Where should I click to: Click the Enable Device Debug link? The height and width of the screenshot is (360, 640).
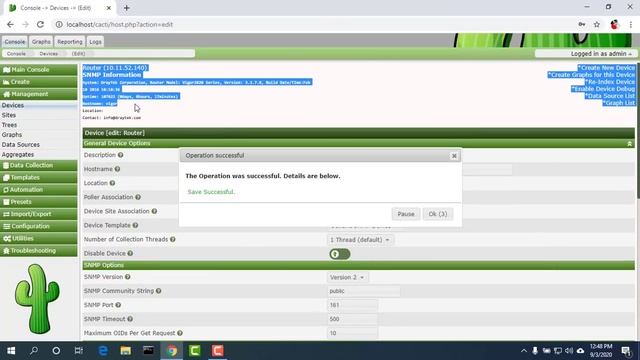[603, 89]
